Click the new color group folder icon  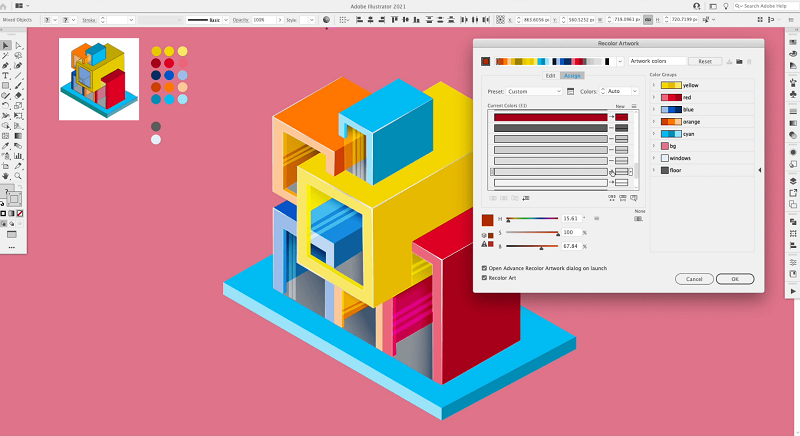(738, 61)
